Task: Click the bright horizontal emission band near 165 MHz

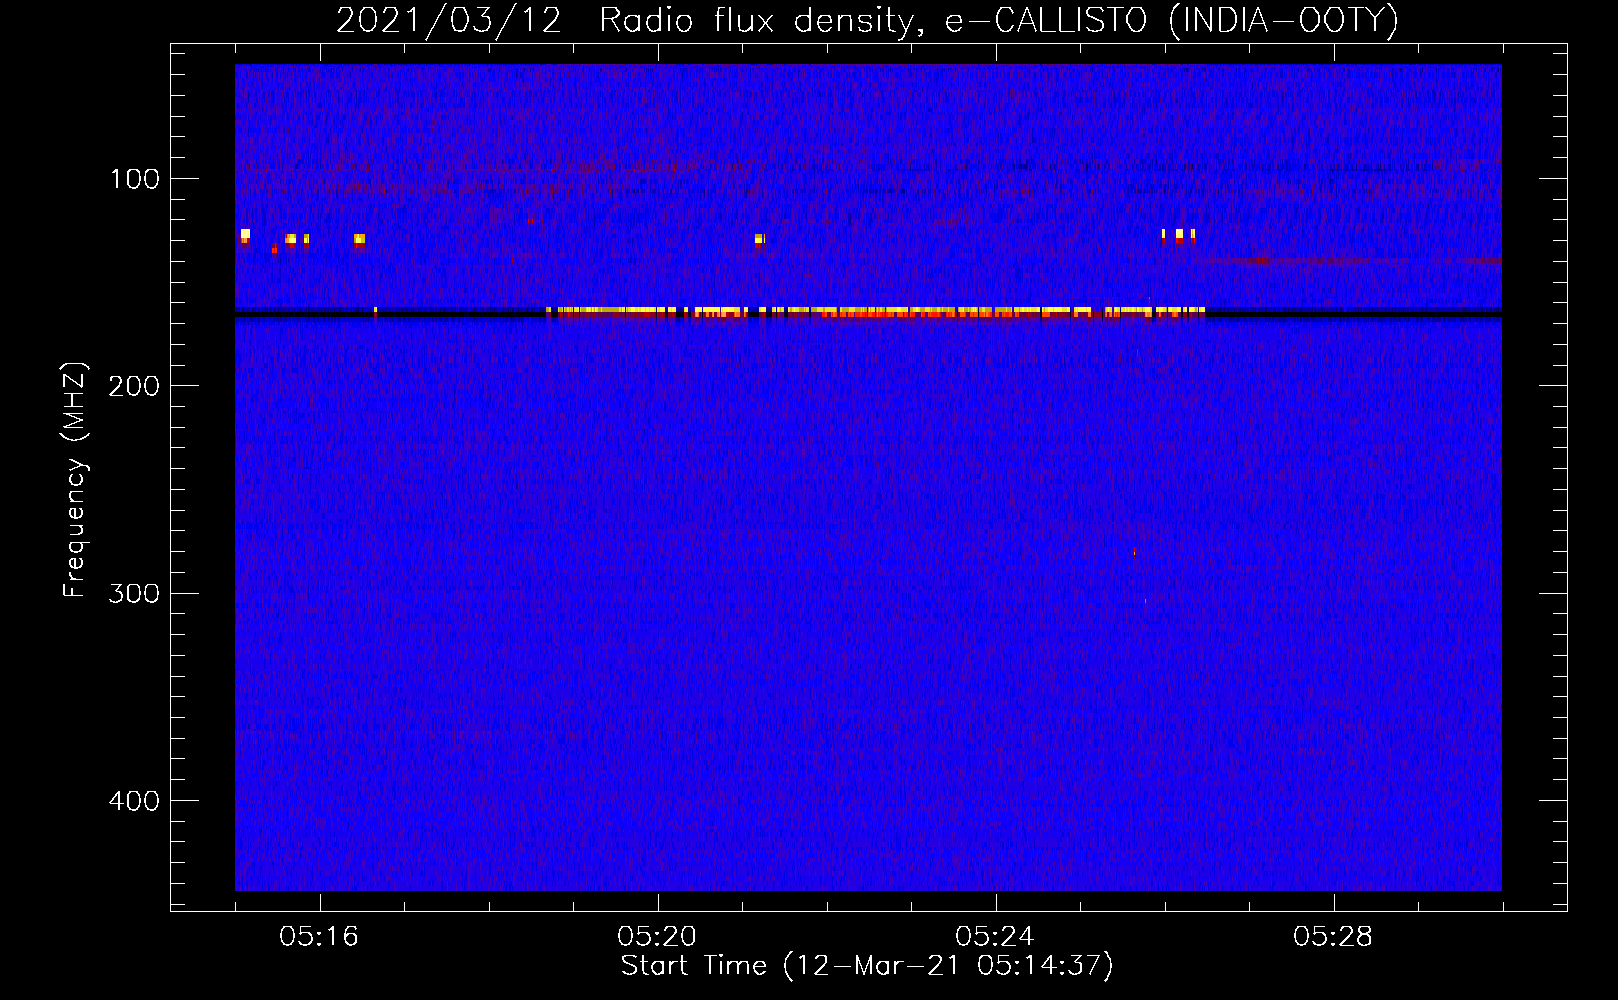Action: 876,313
